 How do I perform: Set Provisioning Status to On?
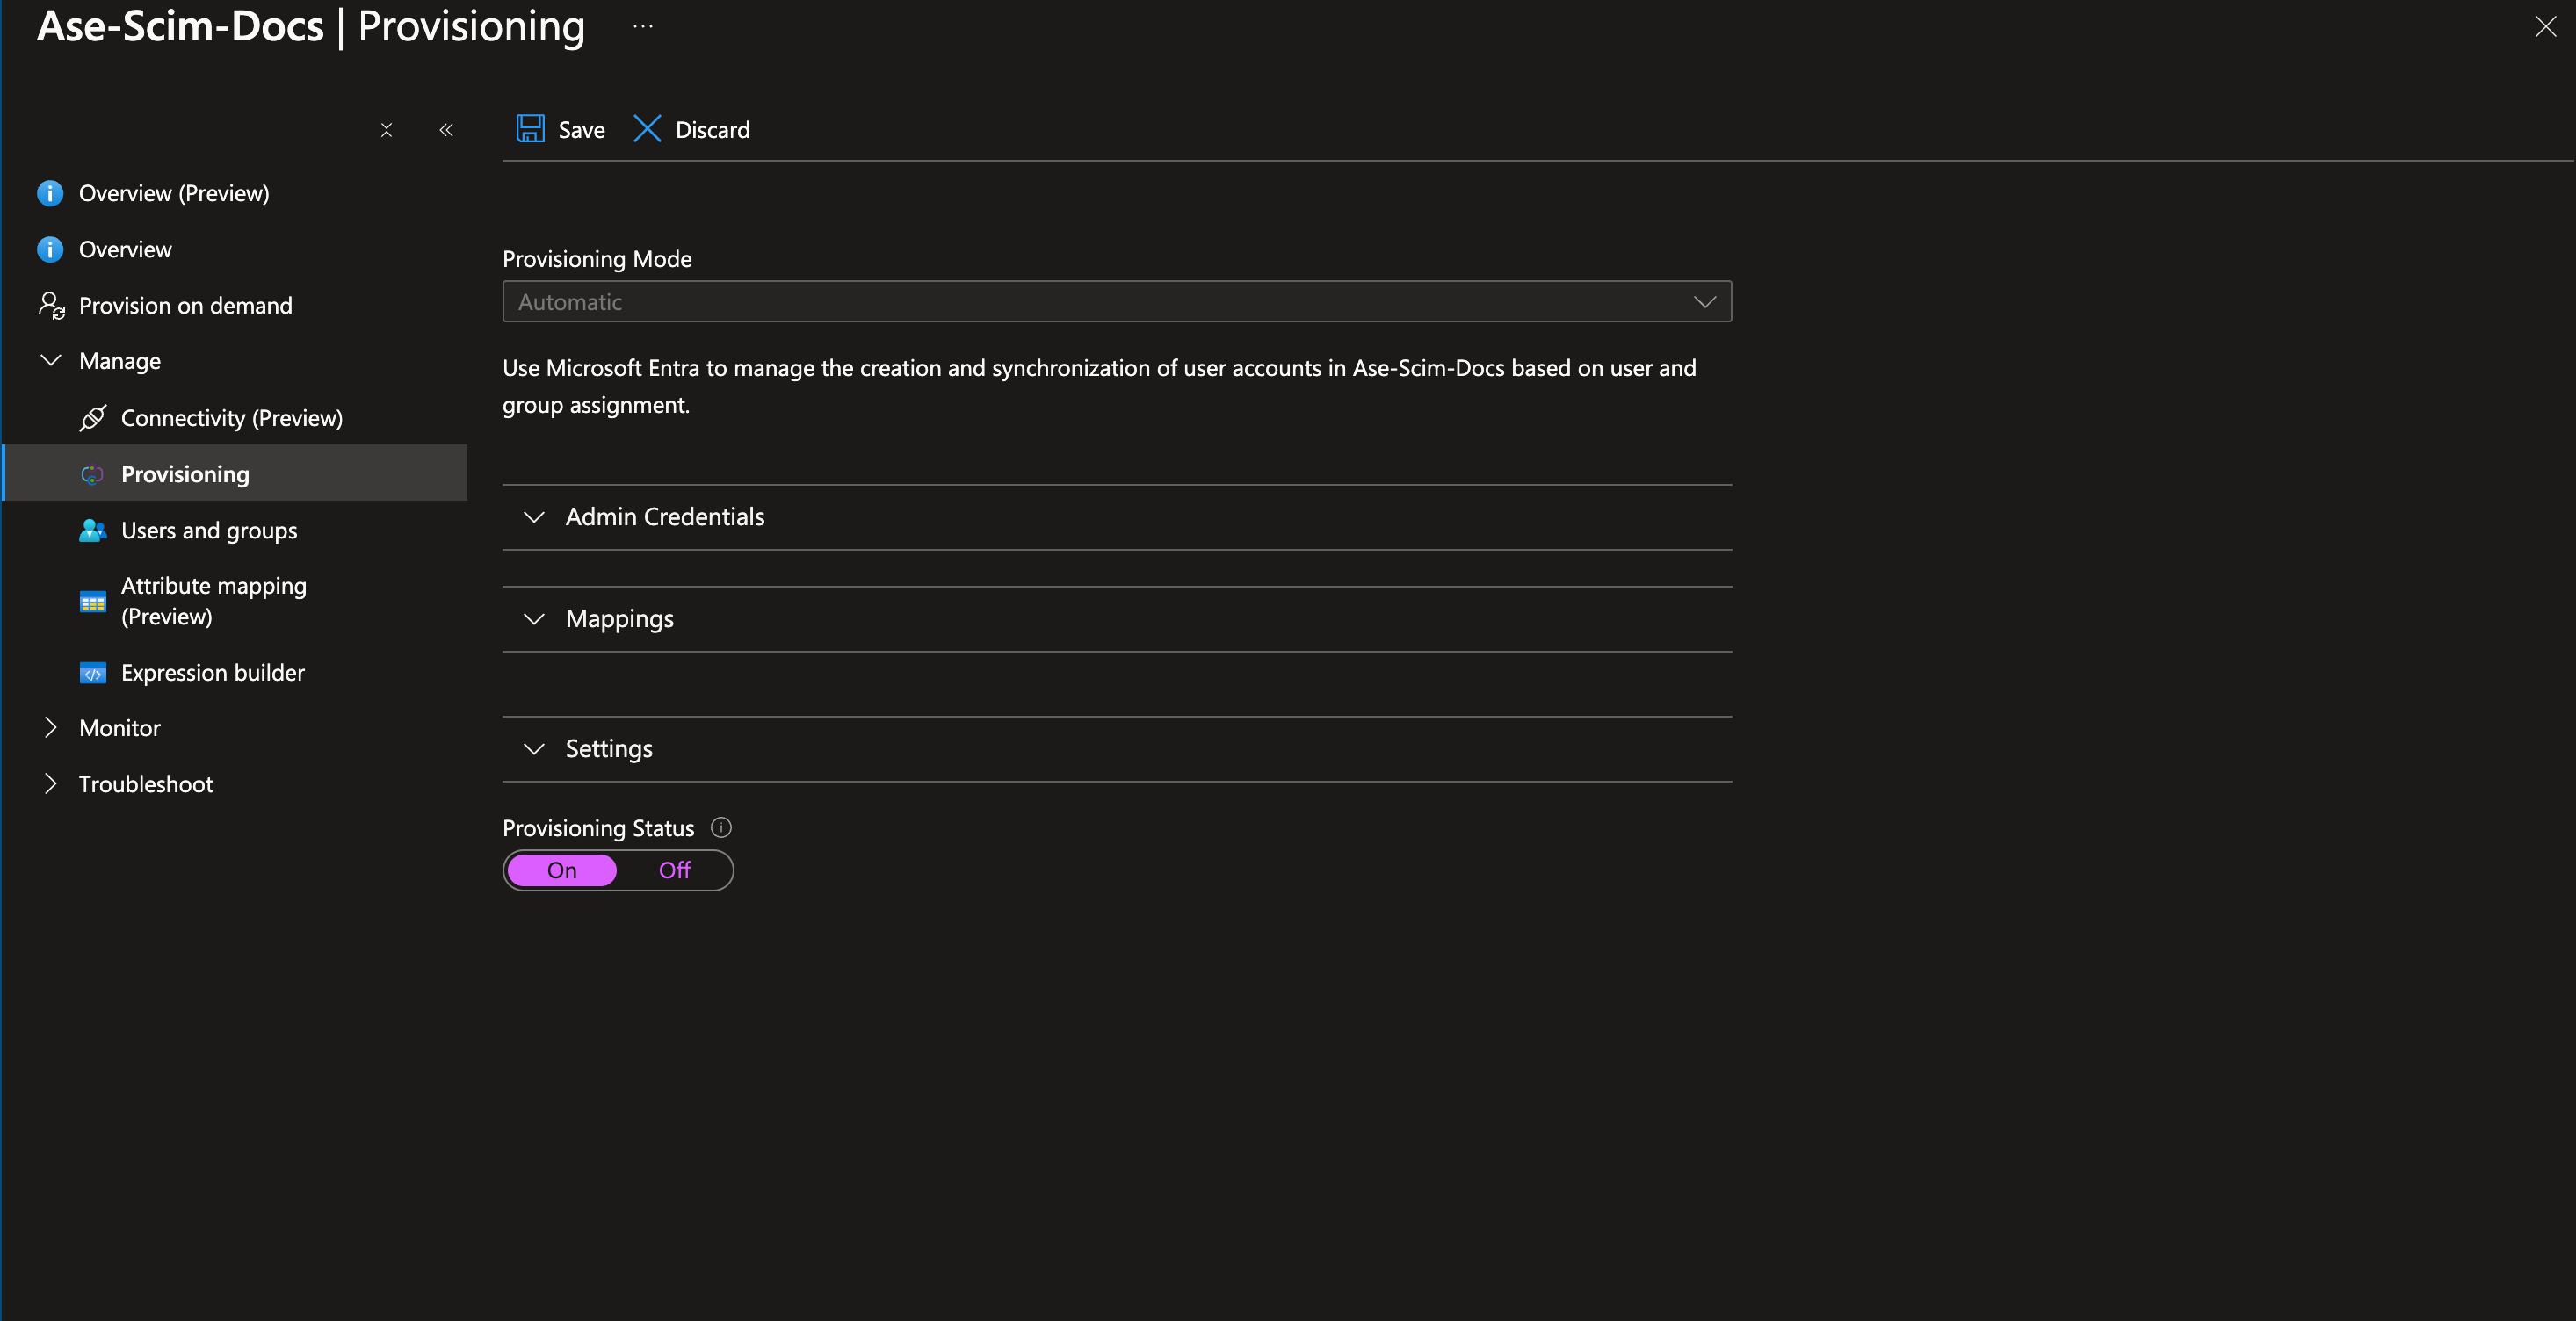coord(562,870)
